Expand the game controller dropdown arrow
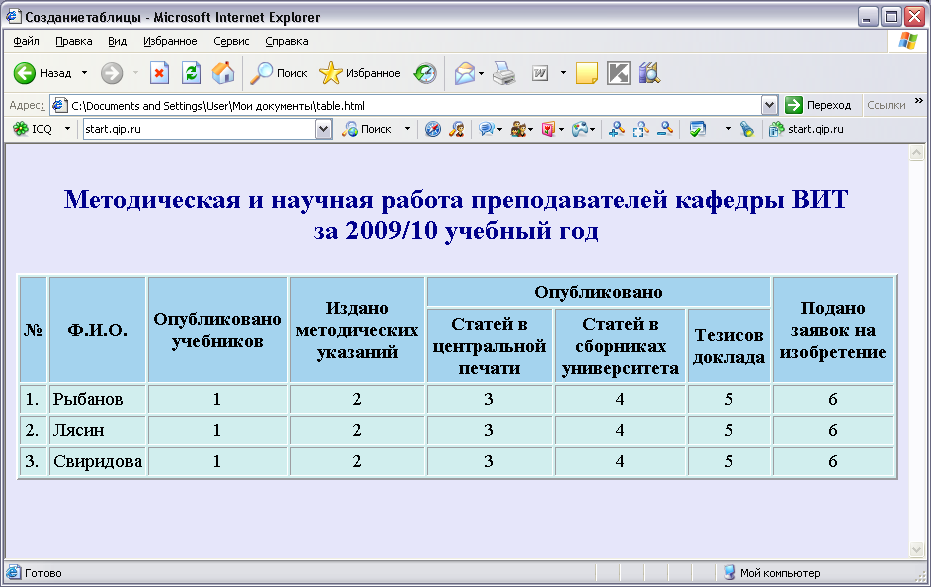The image size is (931, 587). click(593, 129)
